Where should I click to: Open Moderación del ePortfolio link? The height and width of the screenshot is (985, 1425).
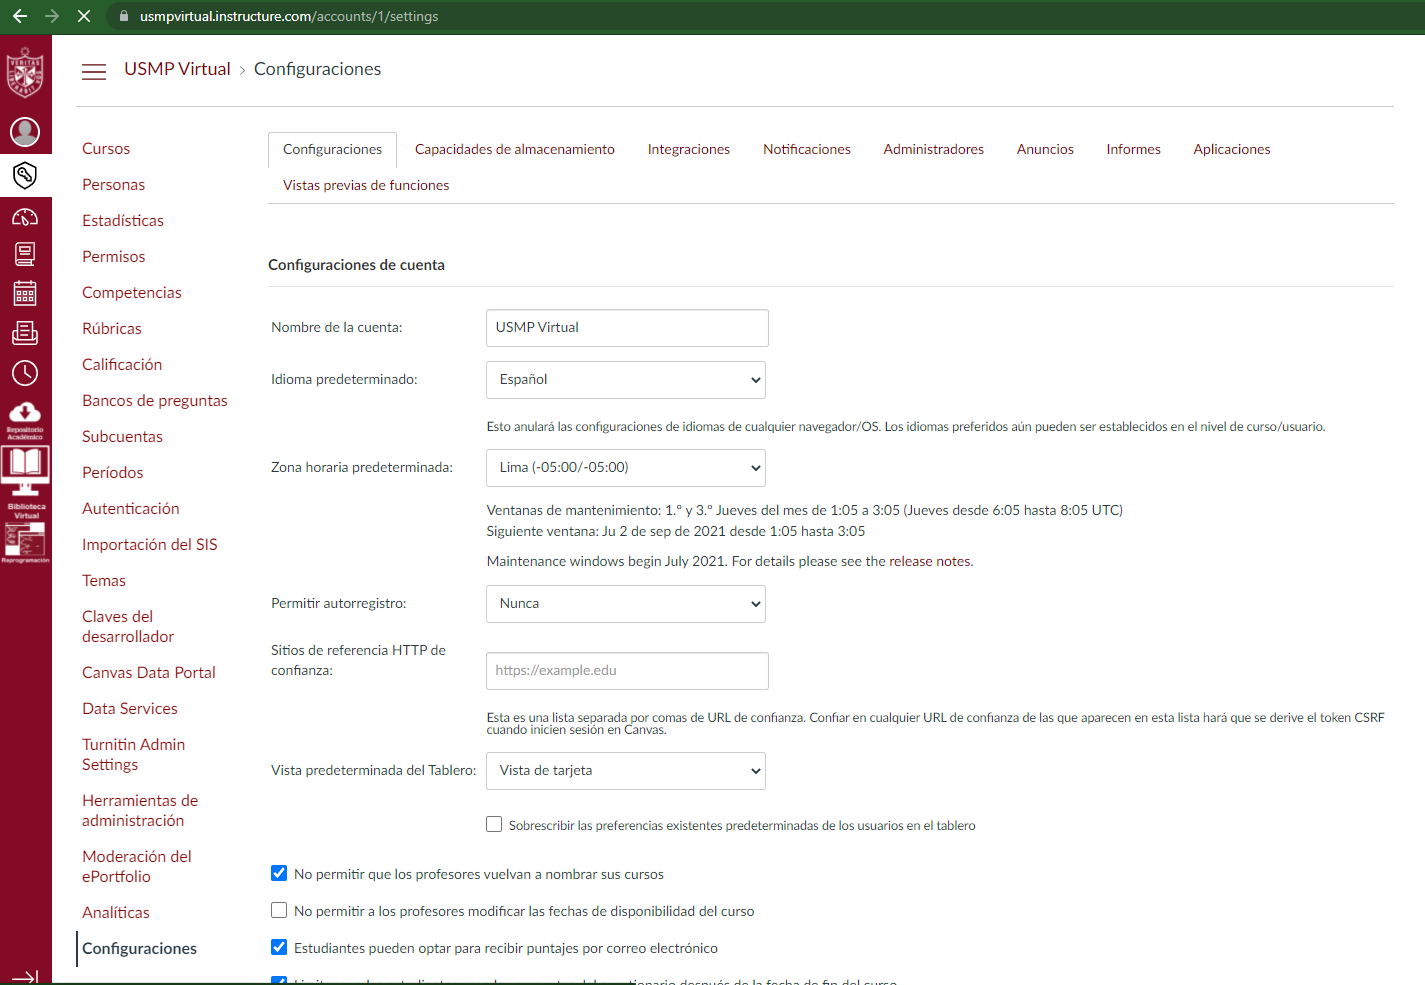click(137, 867)
